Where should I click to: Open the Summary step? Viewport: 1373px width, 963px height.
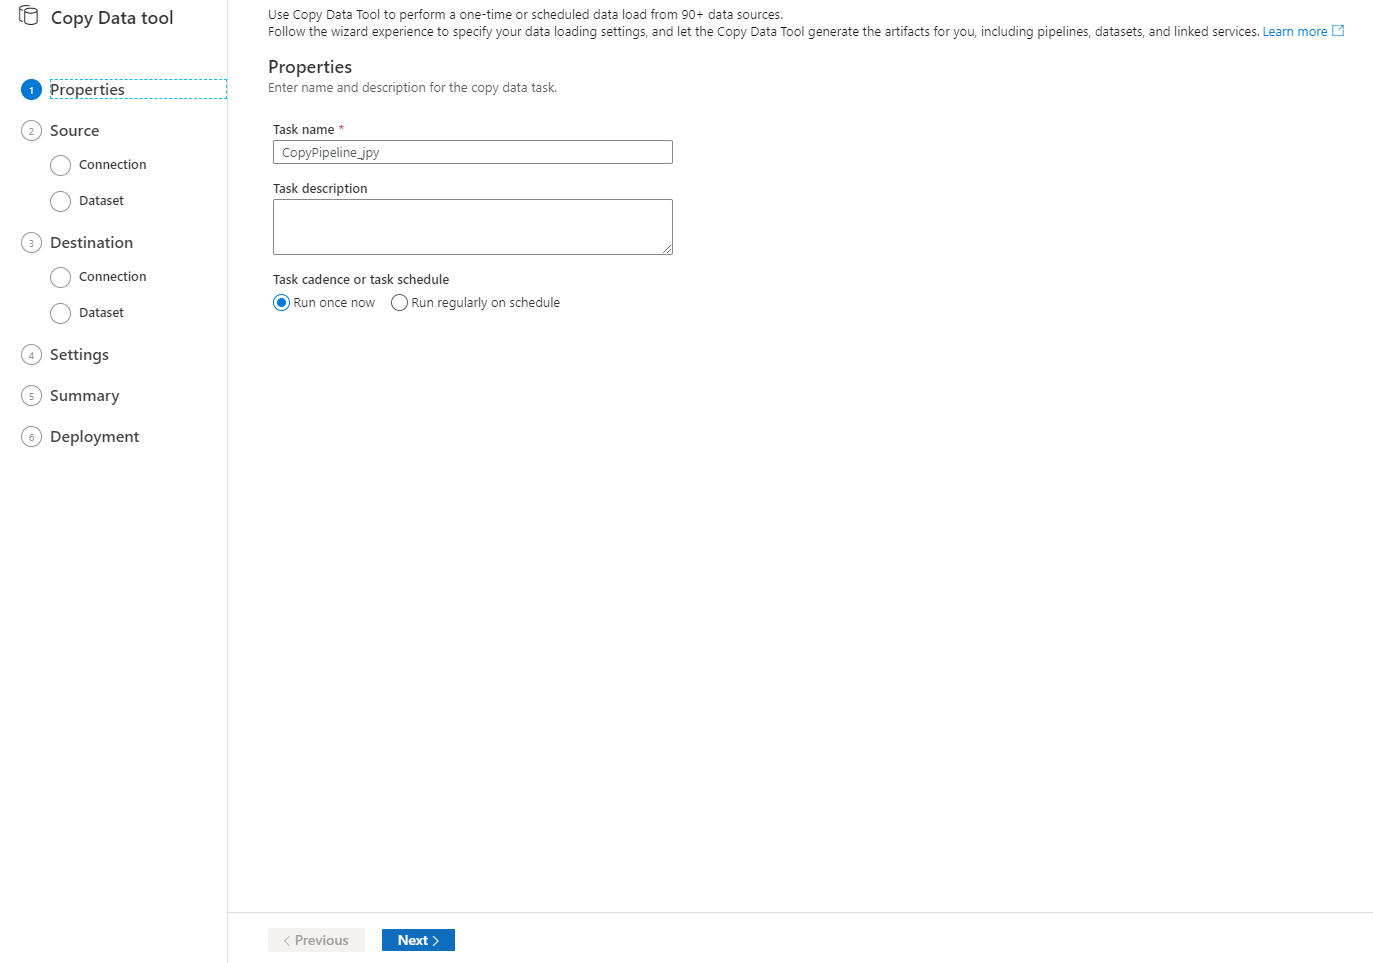84,396
